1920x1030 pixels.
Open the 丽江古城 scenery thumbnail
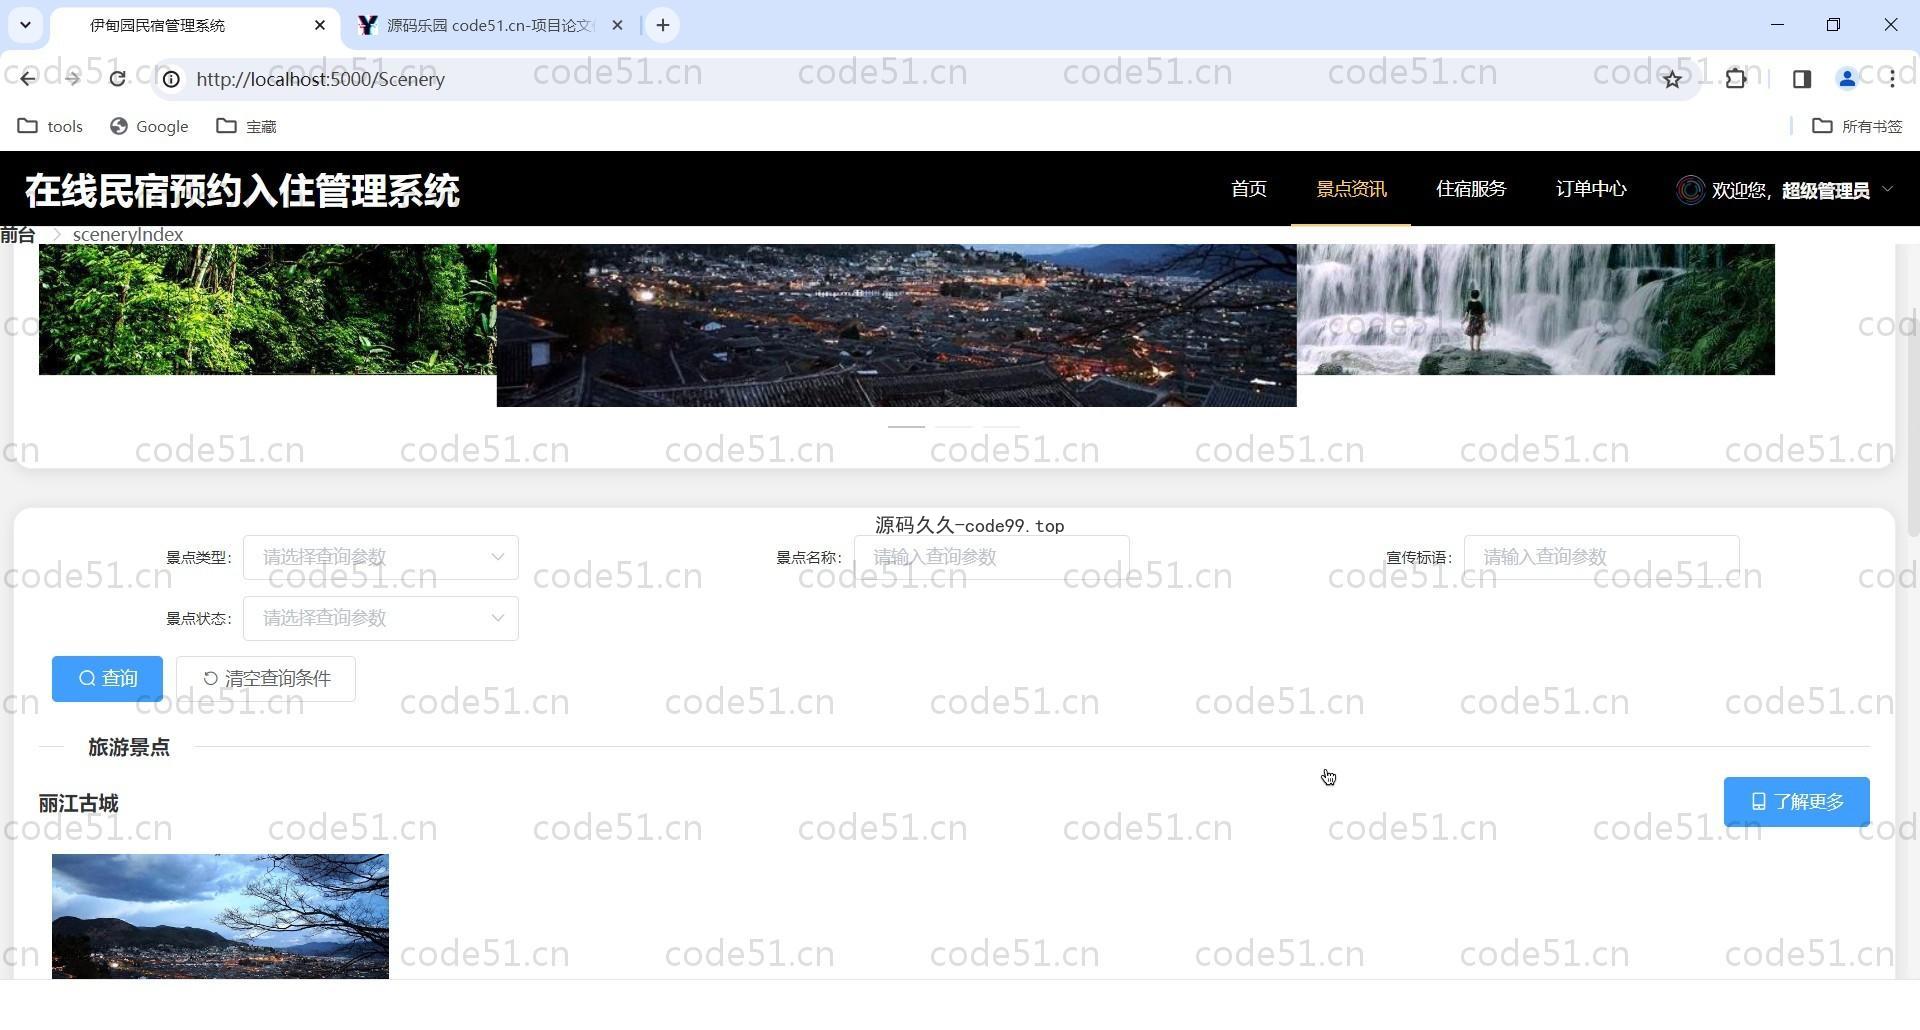[220, 916]
